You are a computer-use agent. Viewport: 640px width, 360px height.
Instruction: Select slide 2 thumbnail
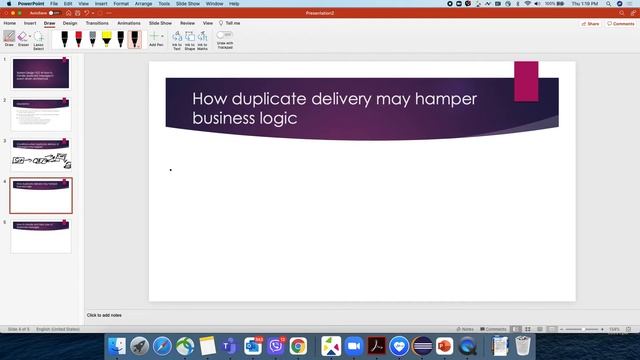[x=41, y=114]
